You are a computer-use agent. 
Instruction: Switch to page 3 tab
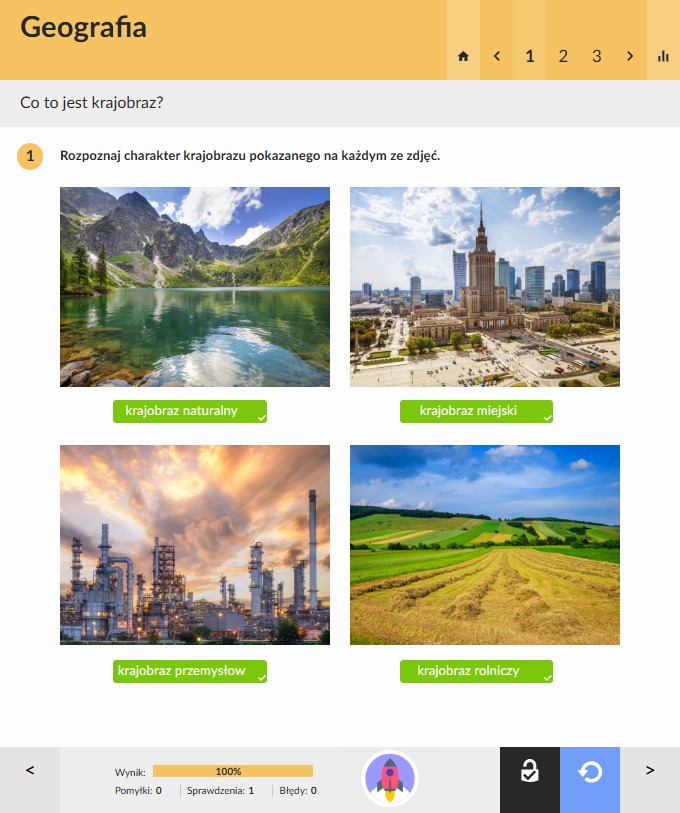(596, 56)
